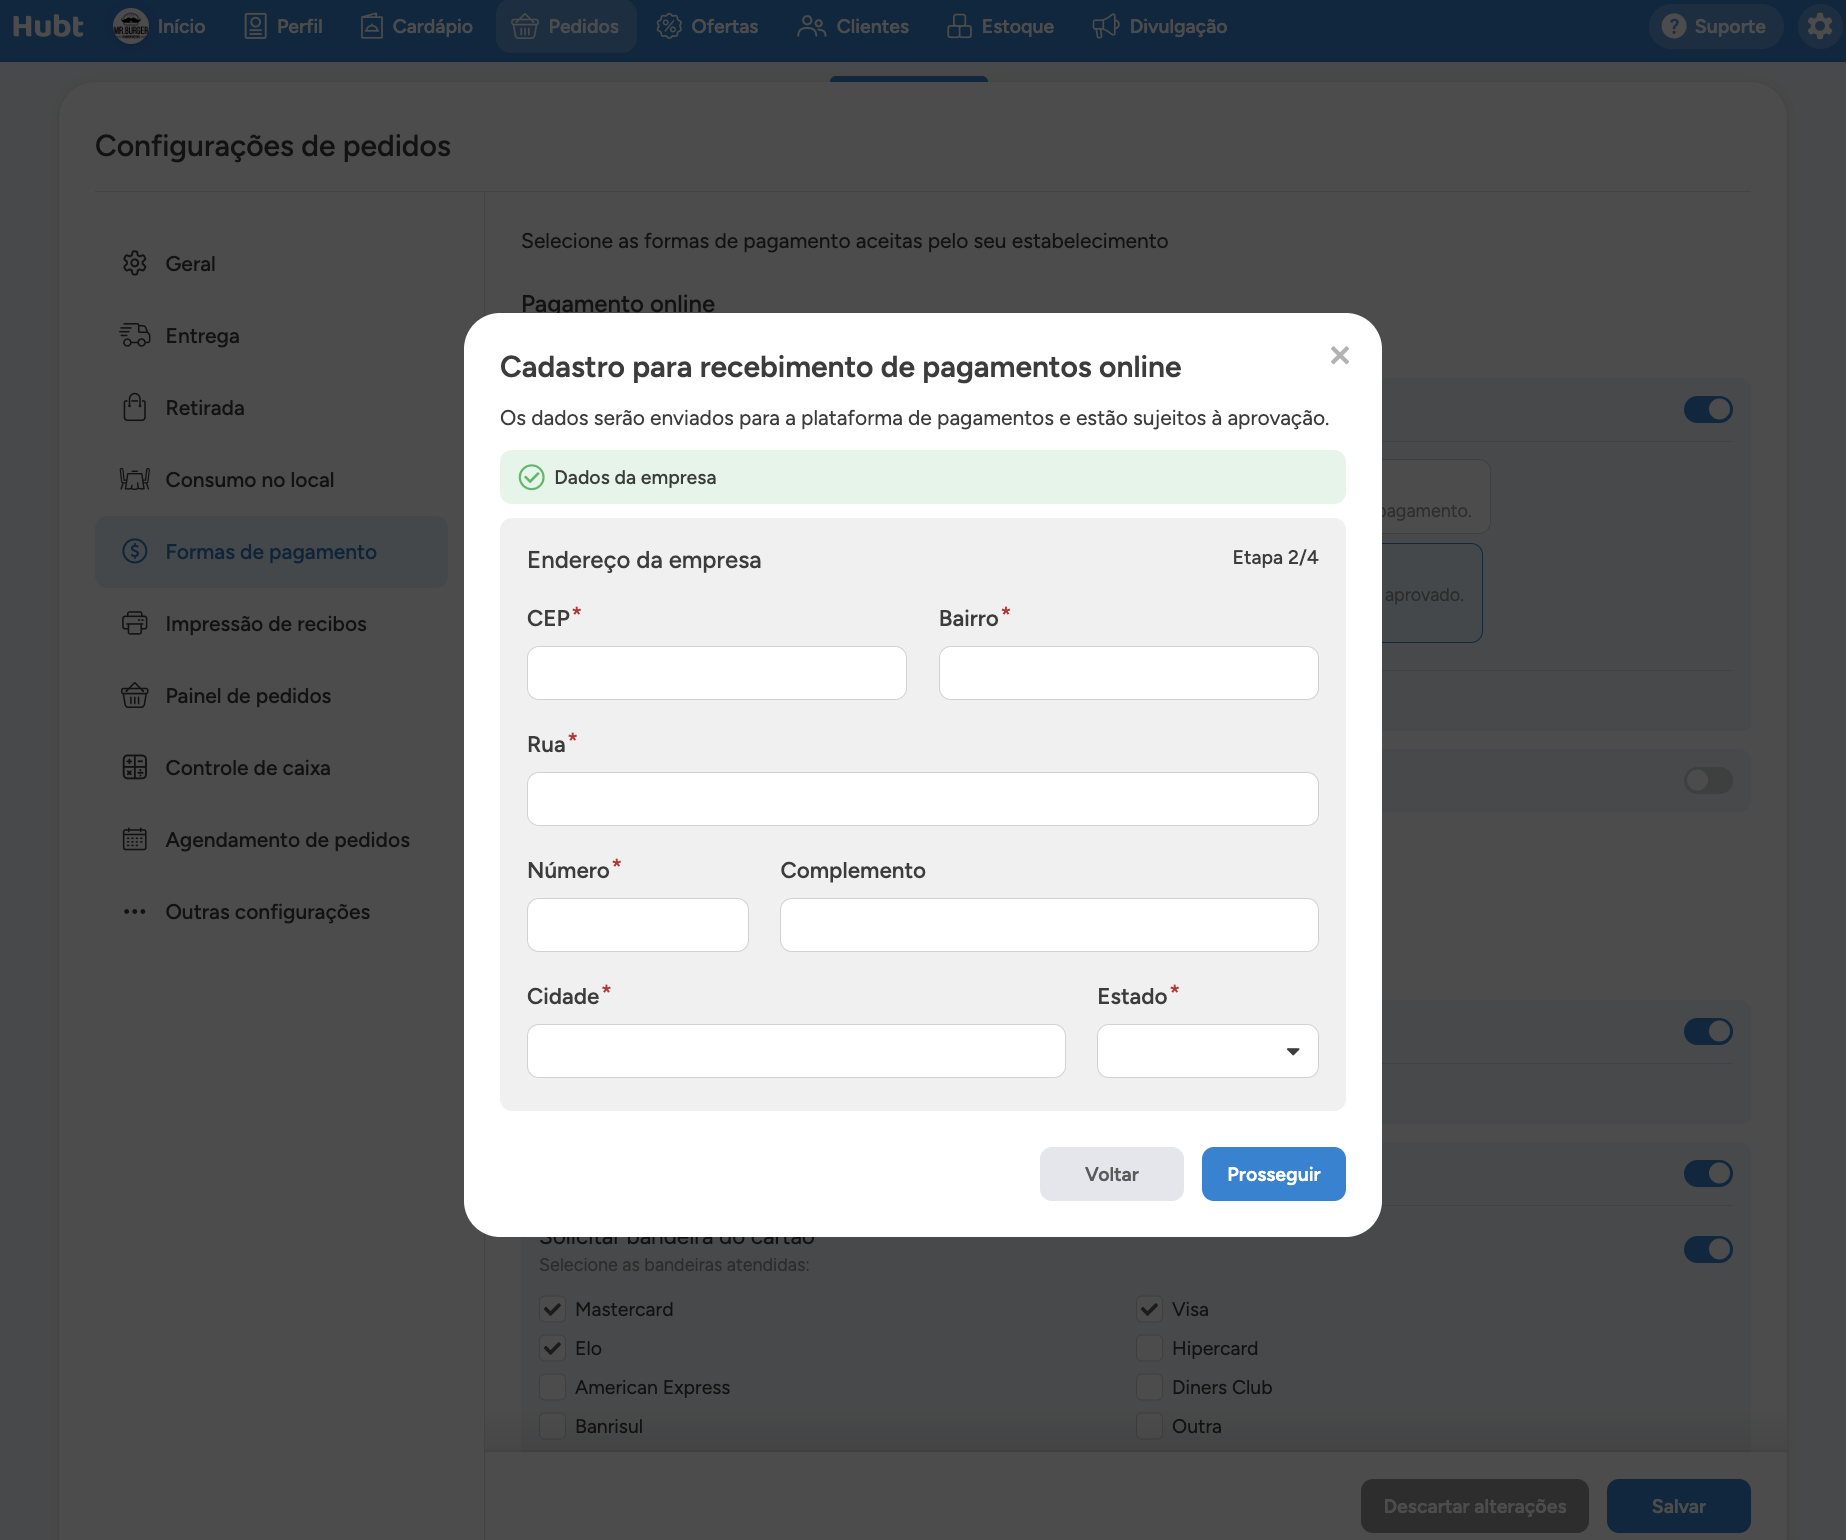Open Controle de caixa settings
Image resolution: width=1846 pixels, height=1540 pixels.
[x=271, y=767]
